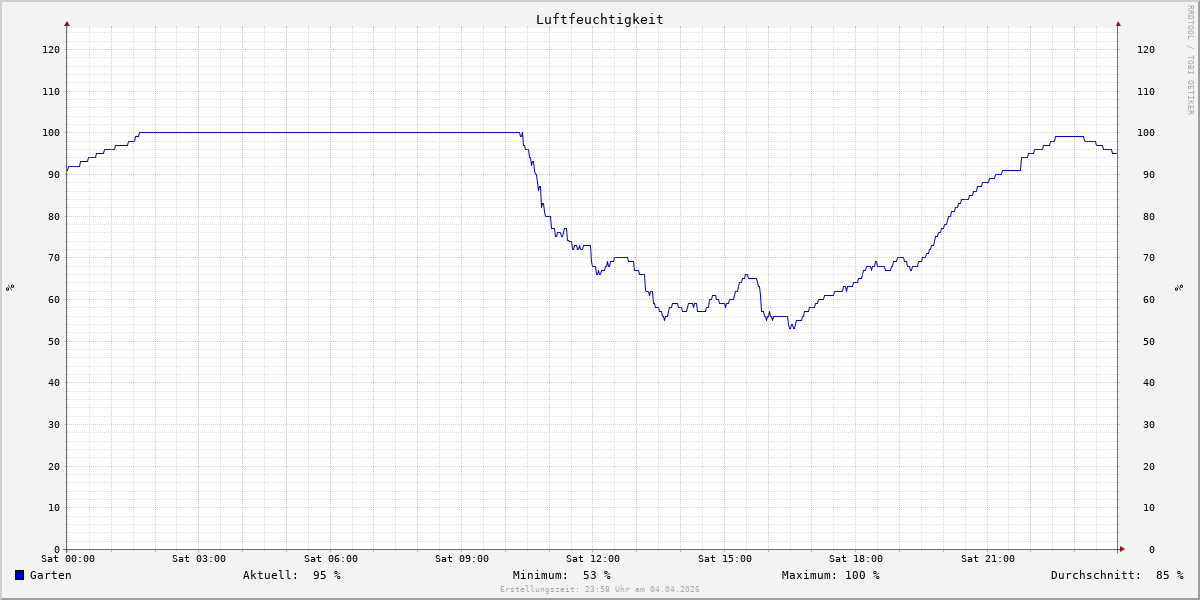The height and width of the screenshot is (600, 1200).
Task: Click the Sat 21:00 x-axis label
Action: pos(987,559)
